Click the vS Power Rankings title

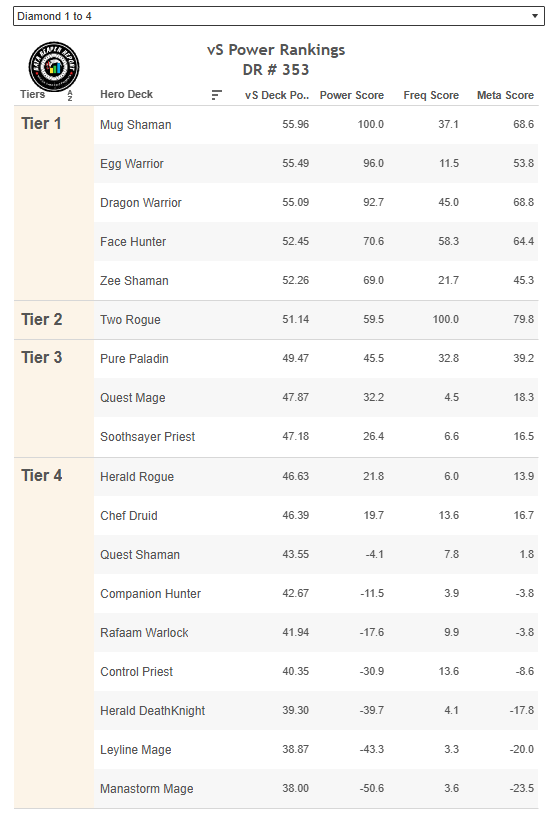coord(276,50)
